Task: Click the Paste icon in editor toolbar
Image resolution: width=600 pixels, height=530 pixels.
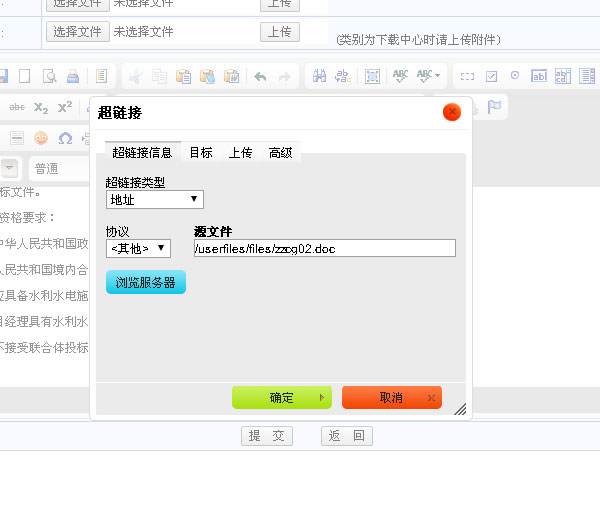Action: (x=183, y=76)
